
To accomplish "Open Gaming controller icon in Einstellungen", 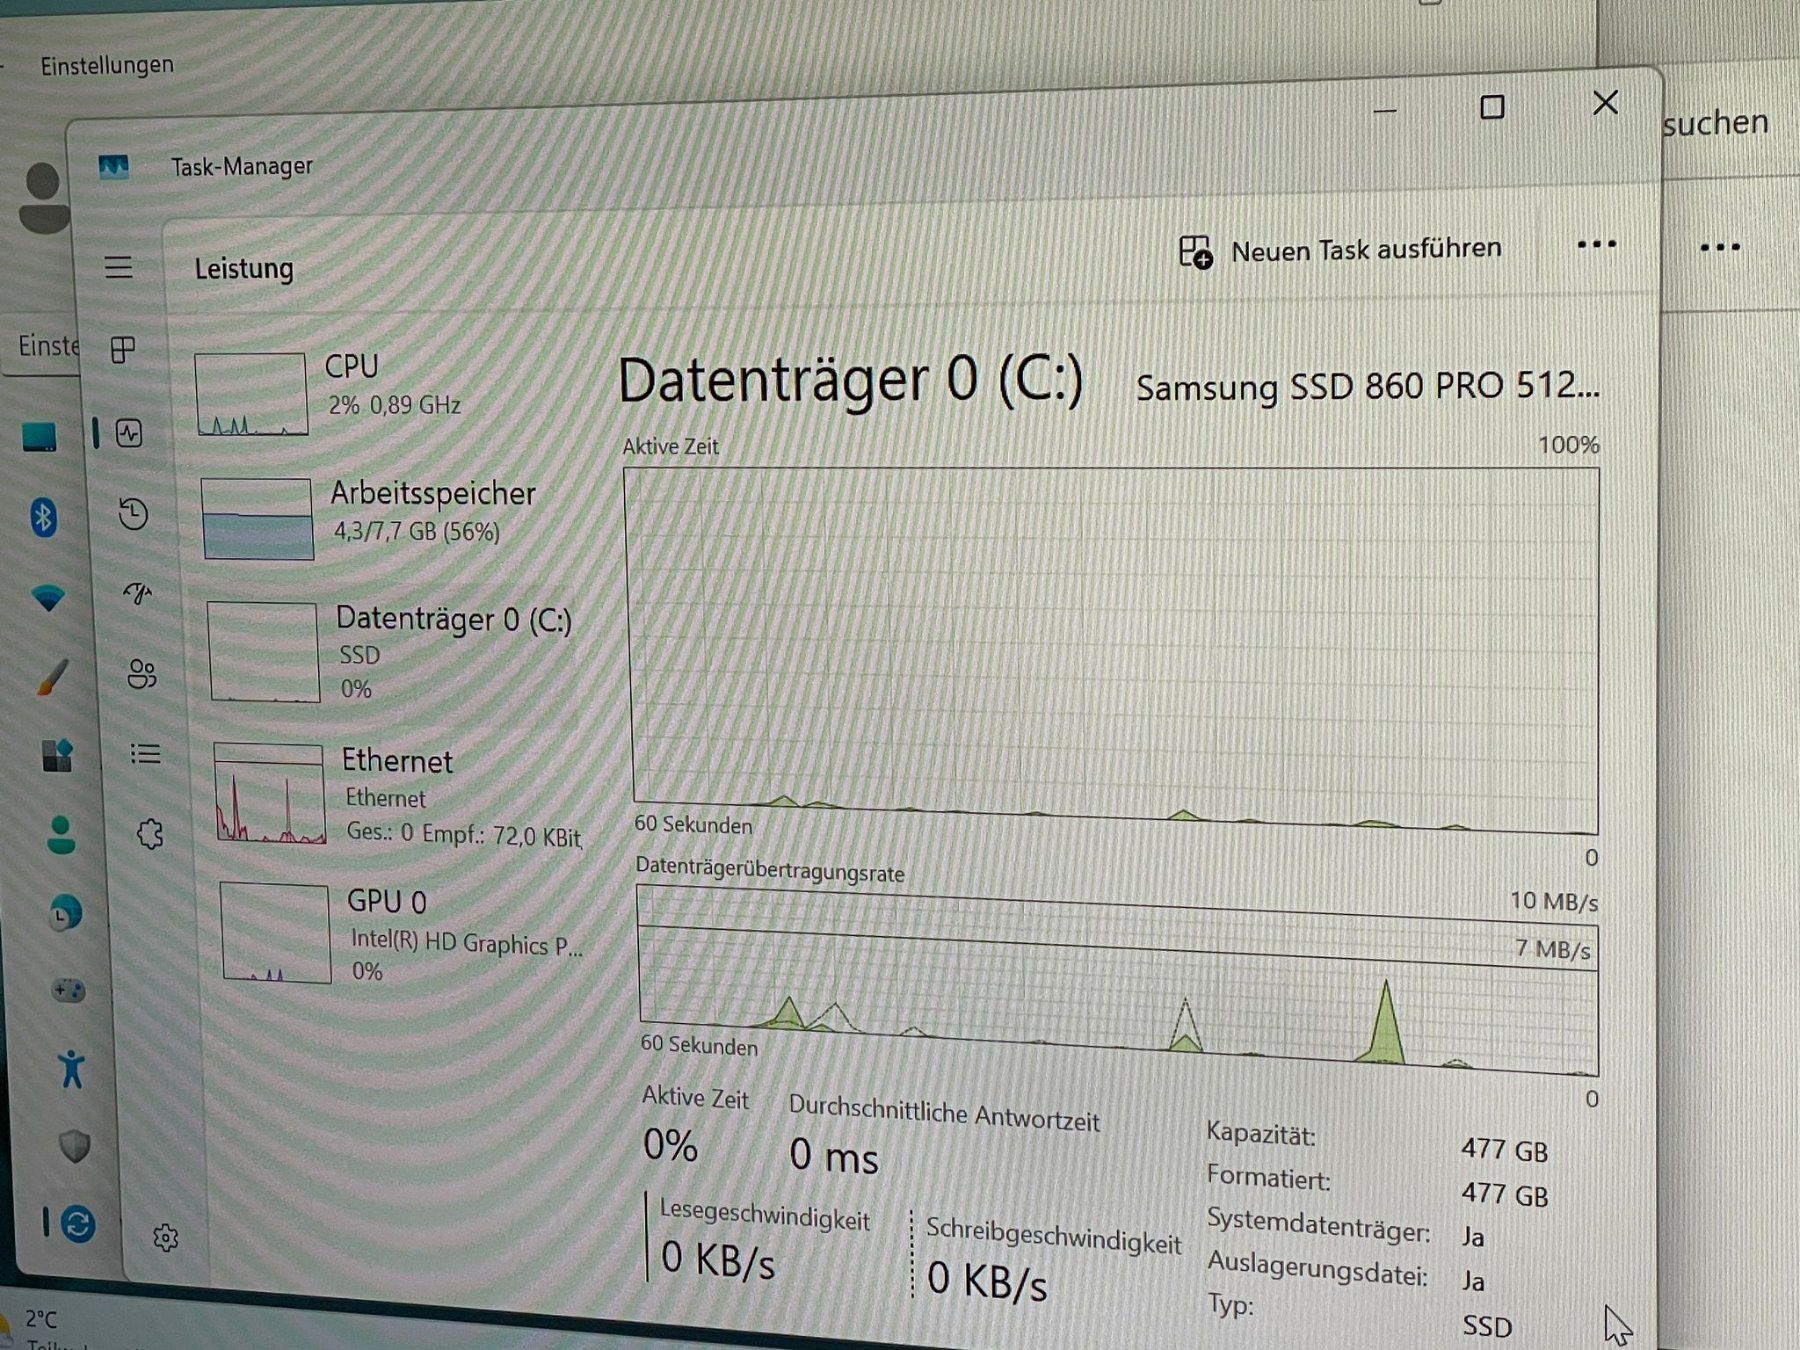I will 68,991.
